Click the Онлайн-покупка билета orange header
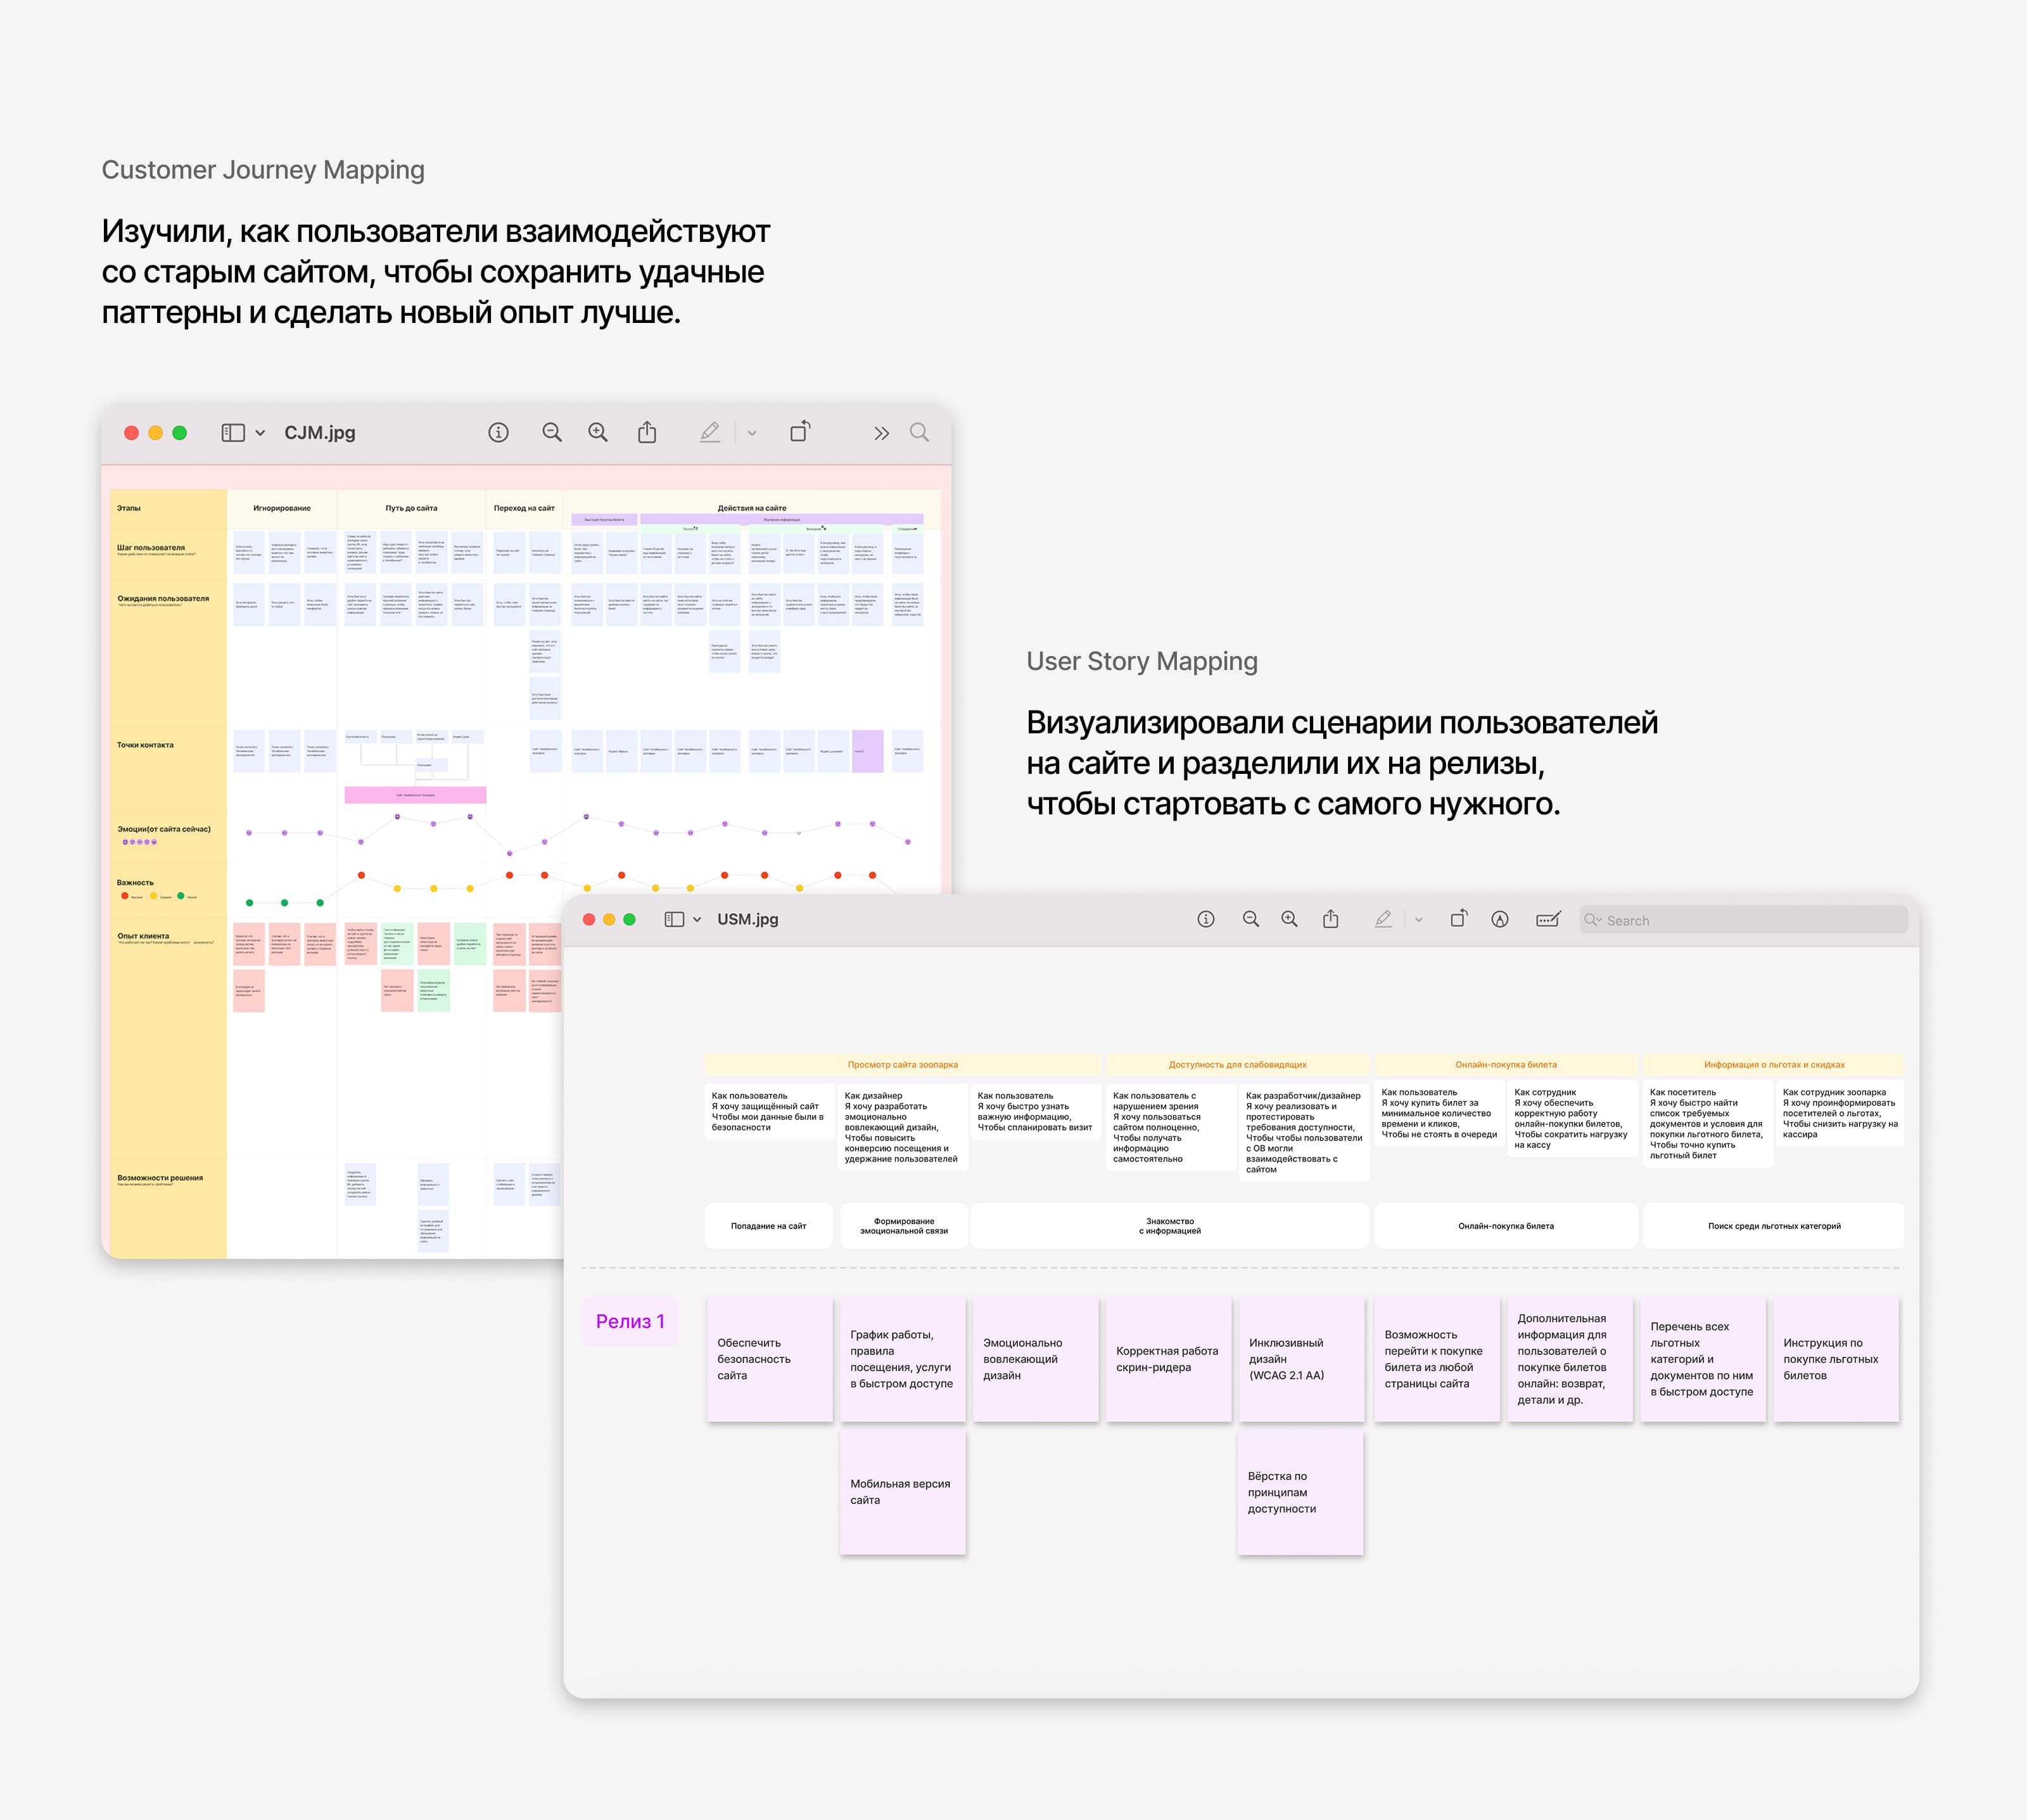2027x1820 pixels. pyautogui.click(x=1505, y=1064)
